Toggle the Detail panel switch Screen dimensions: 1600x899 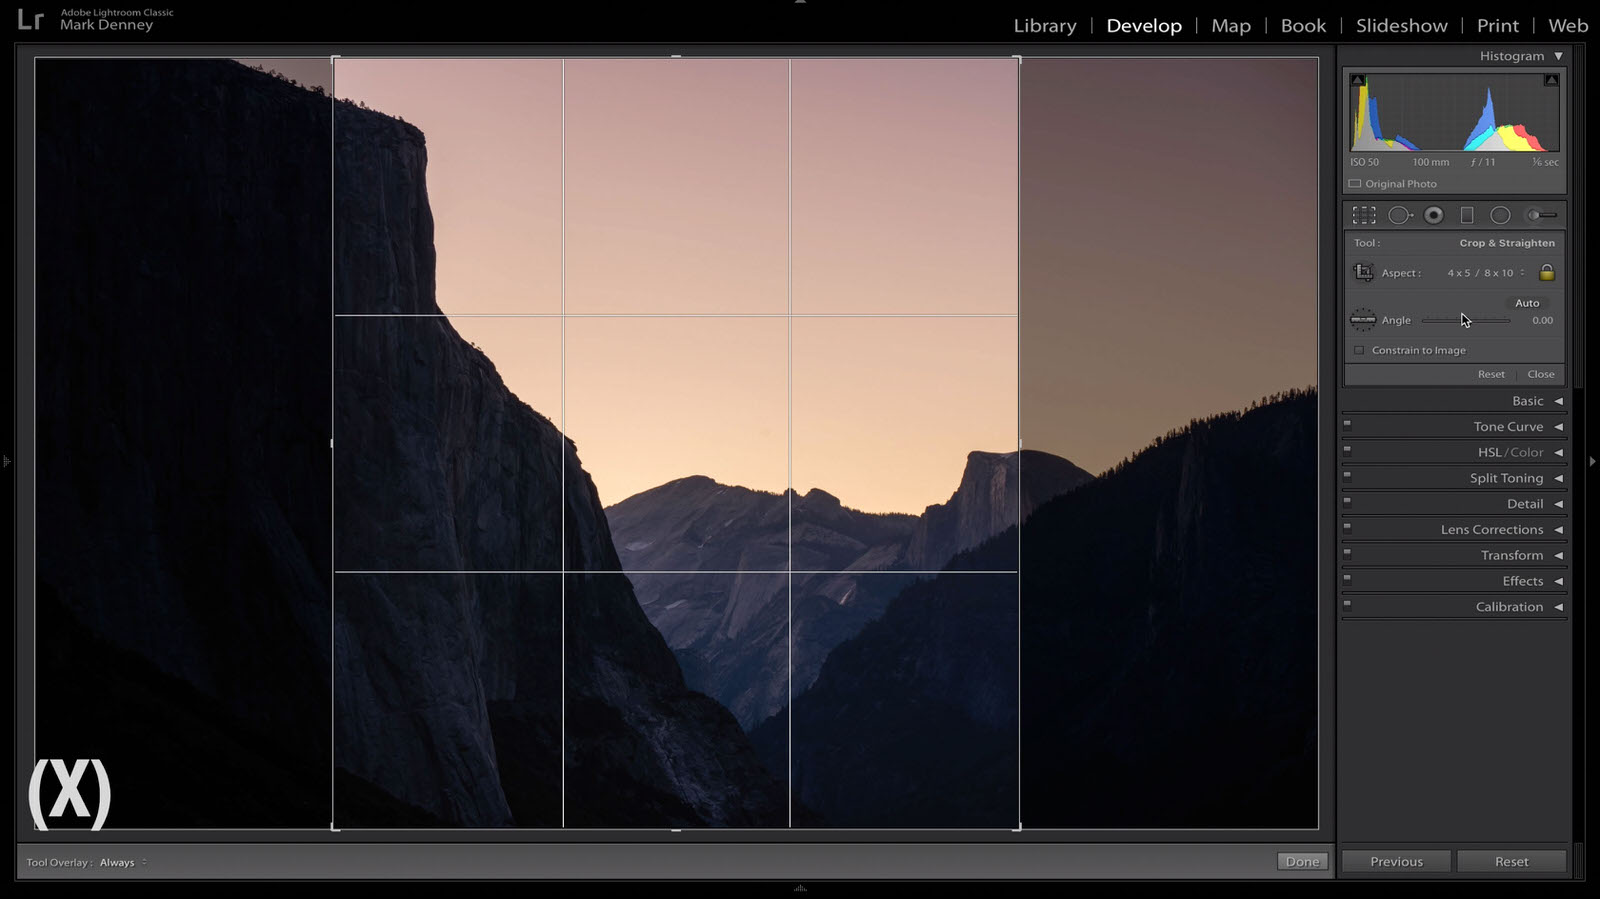(x=1347, y=501)
